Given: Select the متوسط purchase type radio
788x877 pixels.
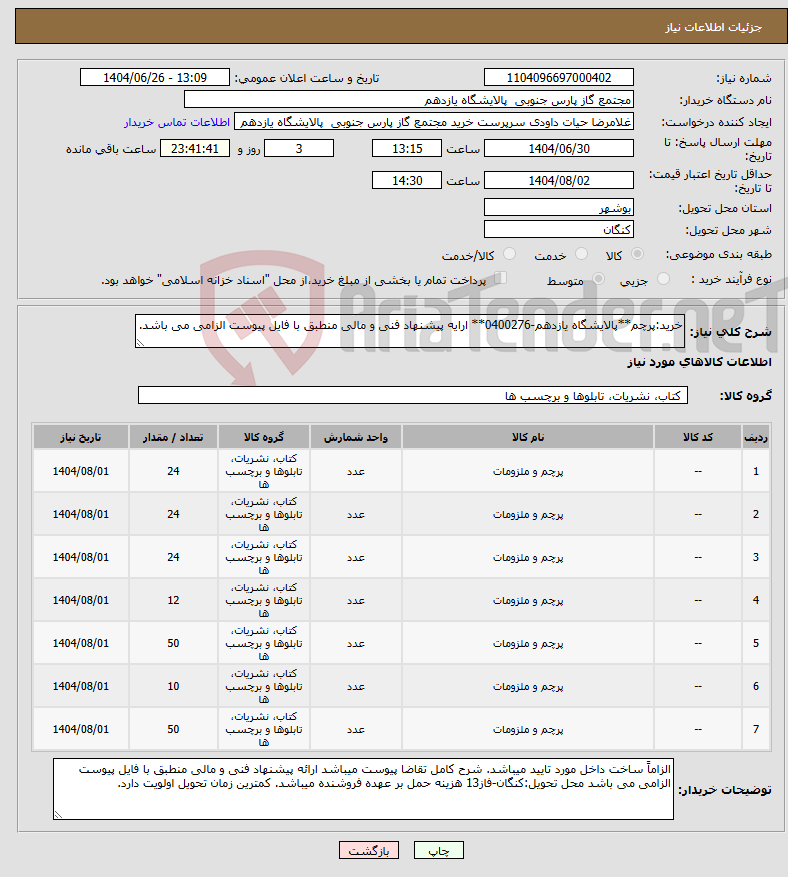Looking at the screenshot, I should coord(598,279).
